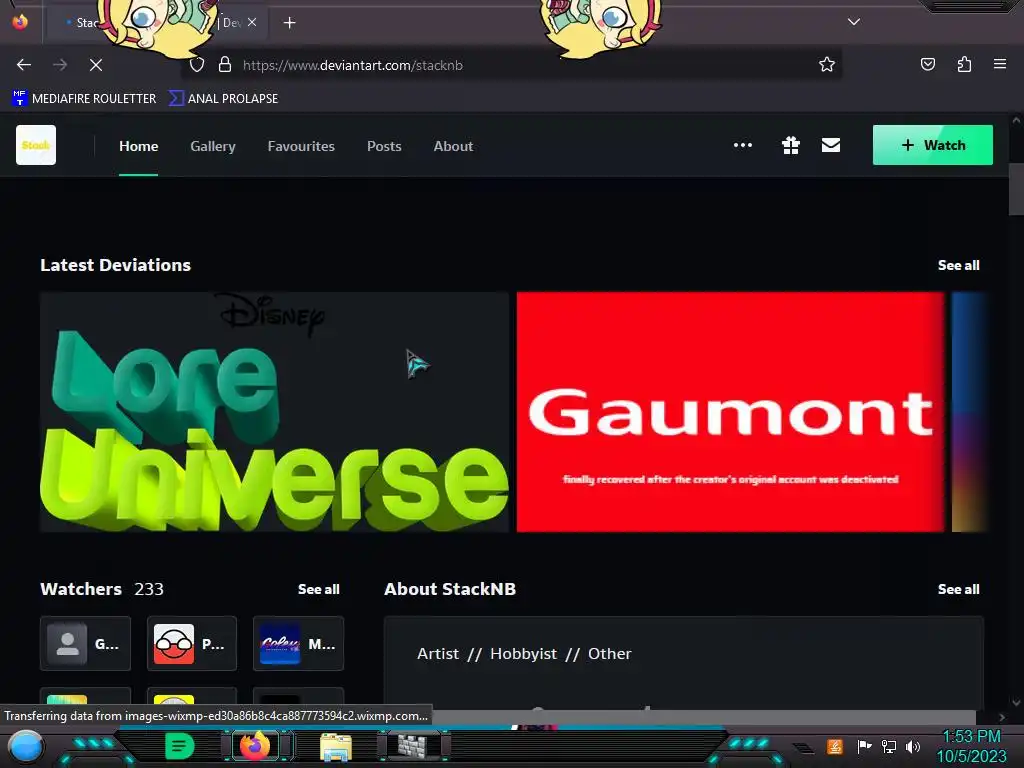Click the gift icon on the profile

pyautogui.click(x=791, y=145)
